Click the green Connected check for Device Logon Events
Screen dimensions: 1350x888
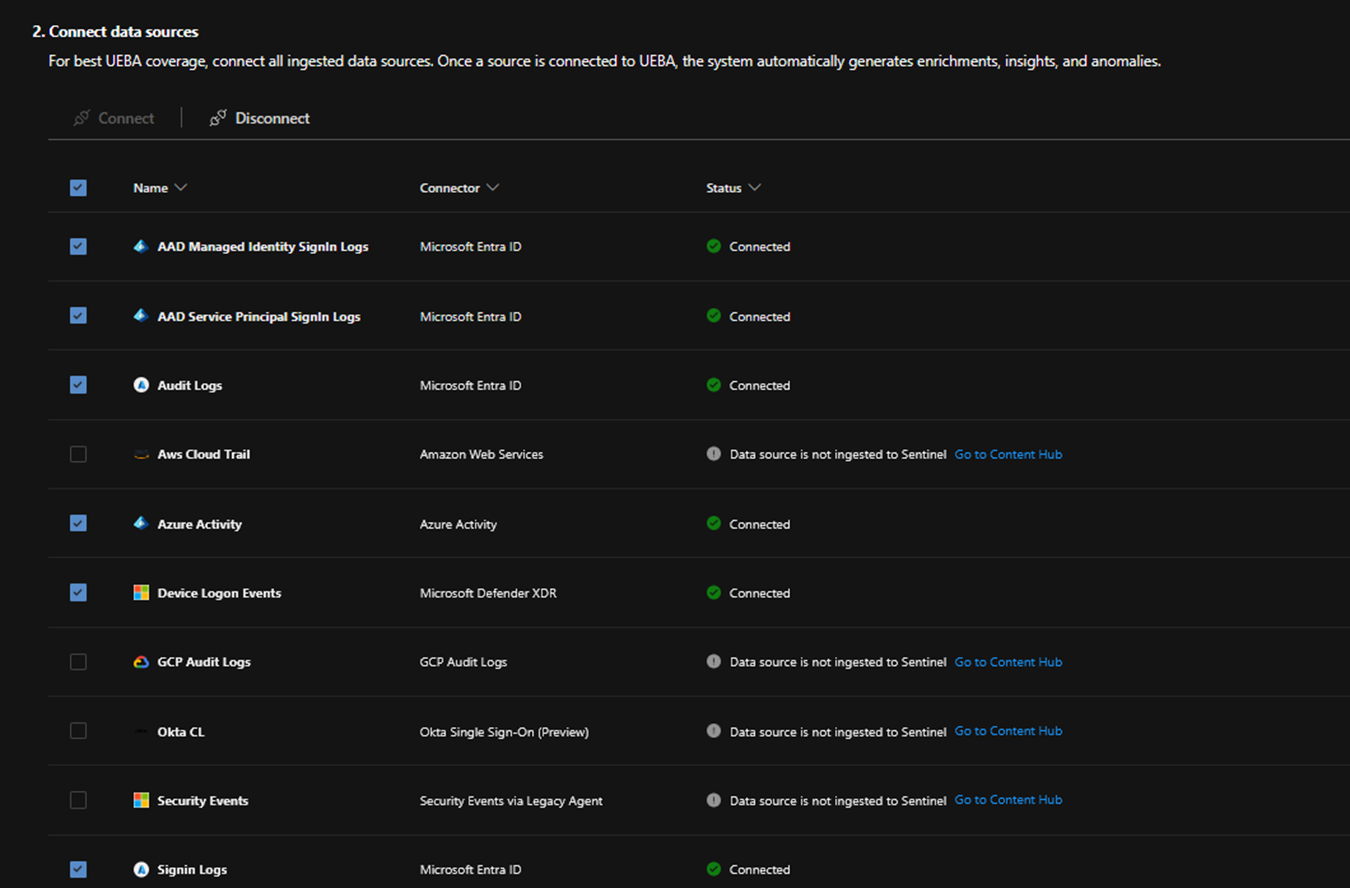pyautogui.click(x=714, y=593)
